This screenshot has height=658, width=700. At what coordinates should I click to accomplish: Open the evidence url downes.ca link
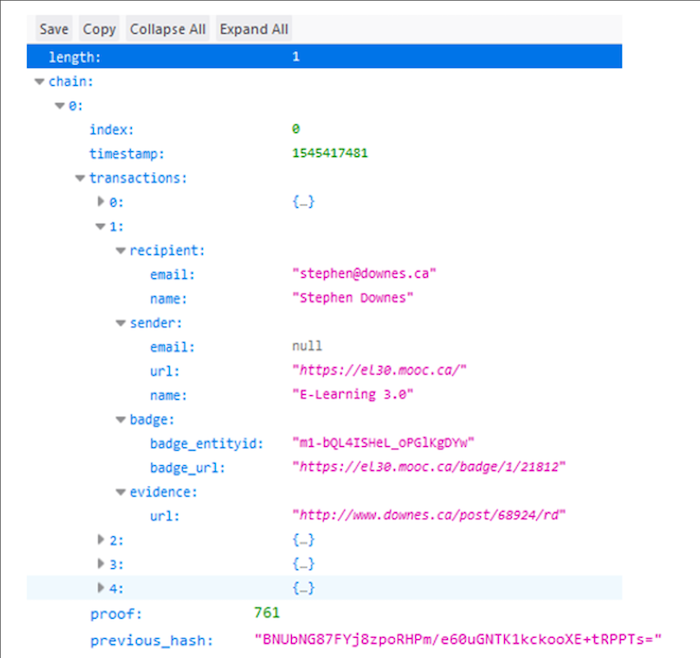point(428,515)
